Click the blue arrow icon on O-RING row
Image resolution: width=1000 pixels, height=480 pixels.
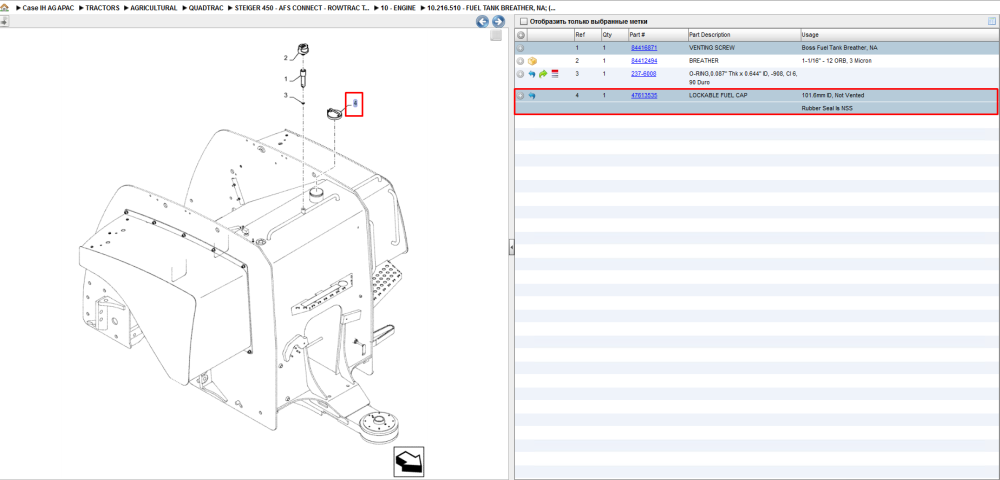click(532, 74)
